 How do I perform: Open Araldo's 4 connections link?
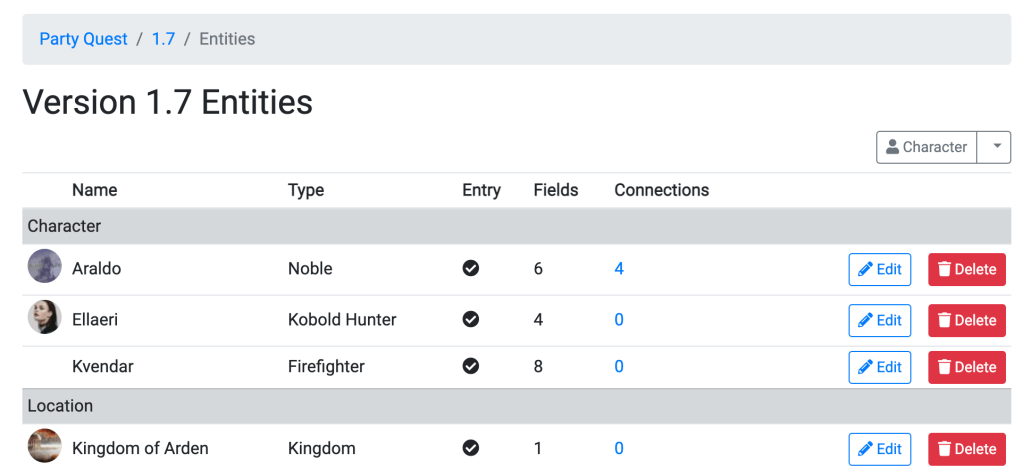[x=619, y=269]
